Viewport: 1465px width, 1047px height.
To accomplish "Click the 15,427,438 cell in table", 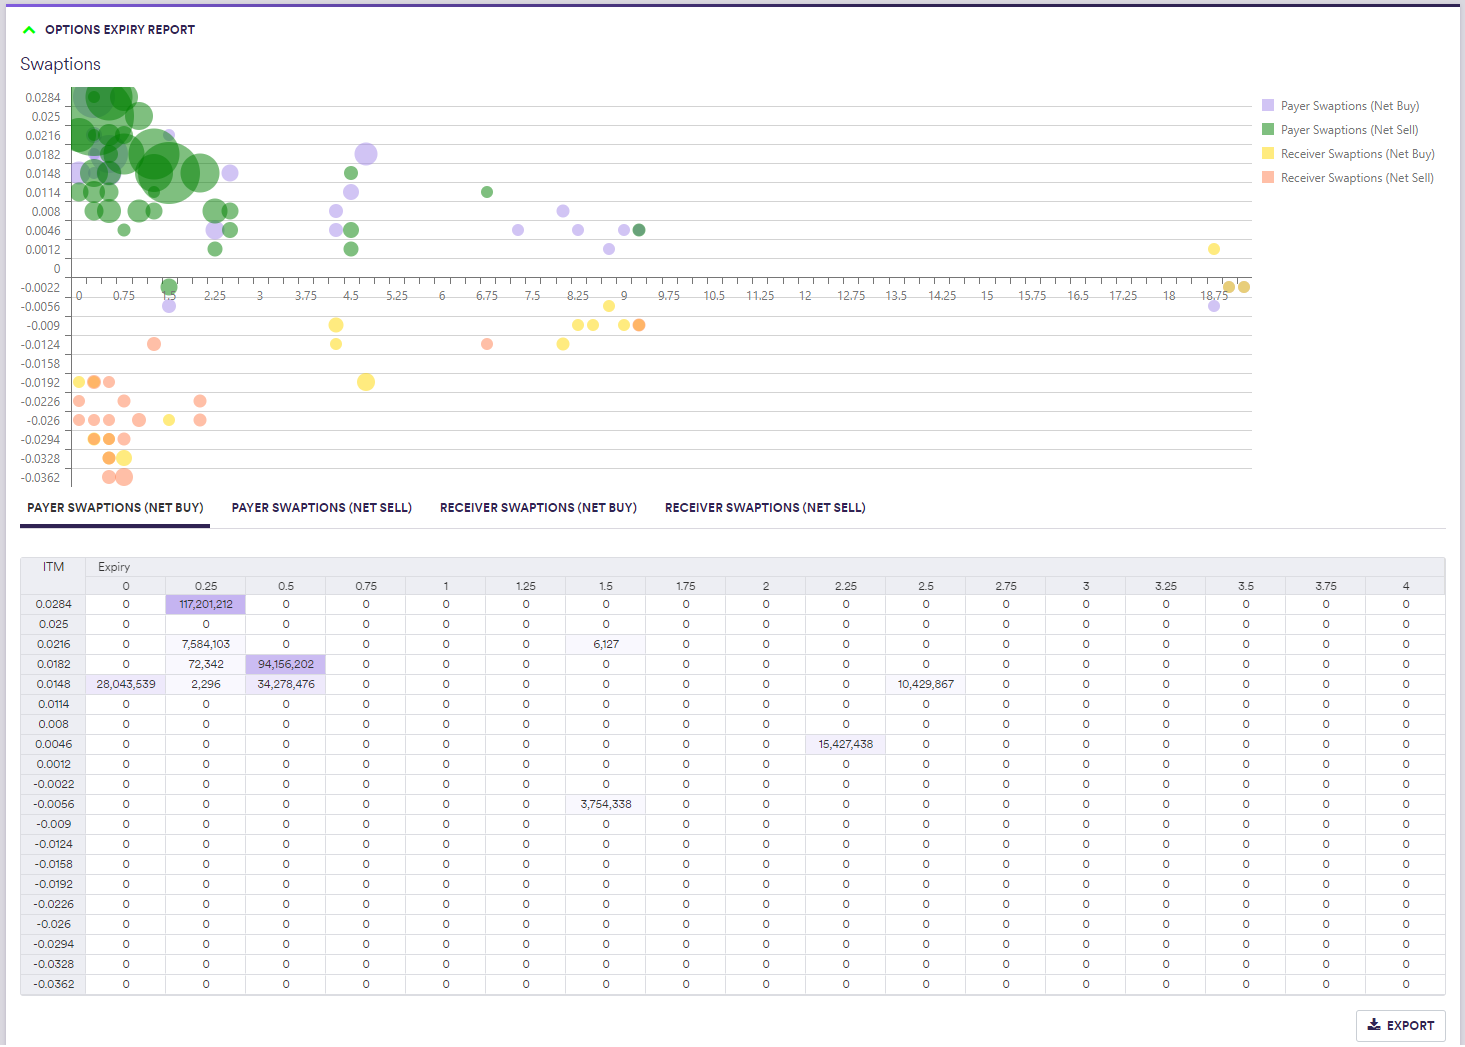I will tap(846, 744).
